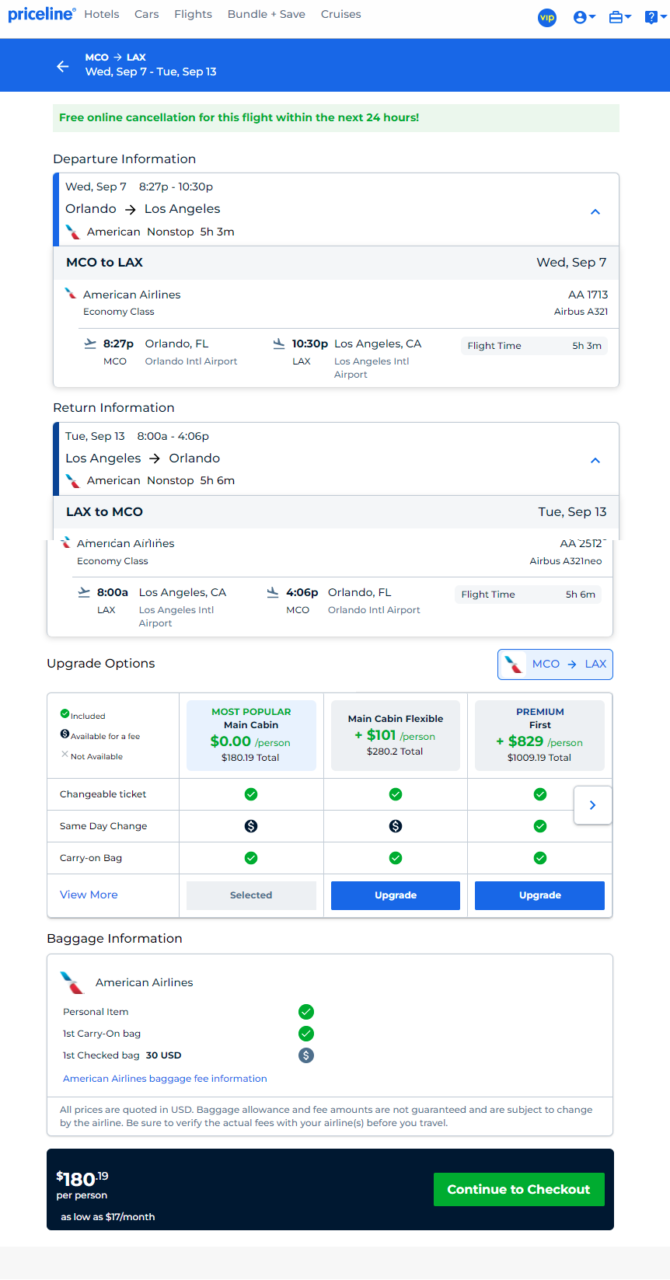This screenshot has height=1280, width=670.
Task: Go back using the left arrow
Action: click(x=63, y=66)
